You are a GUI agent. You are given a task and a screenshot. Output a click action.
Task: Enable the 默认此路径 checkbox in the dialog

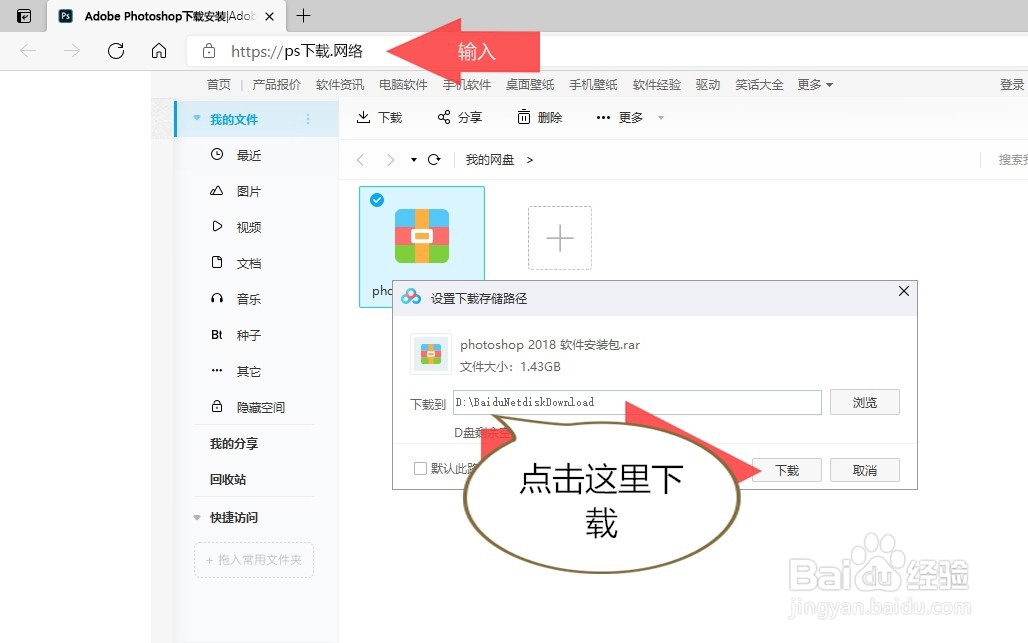420,470
